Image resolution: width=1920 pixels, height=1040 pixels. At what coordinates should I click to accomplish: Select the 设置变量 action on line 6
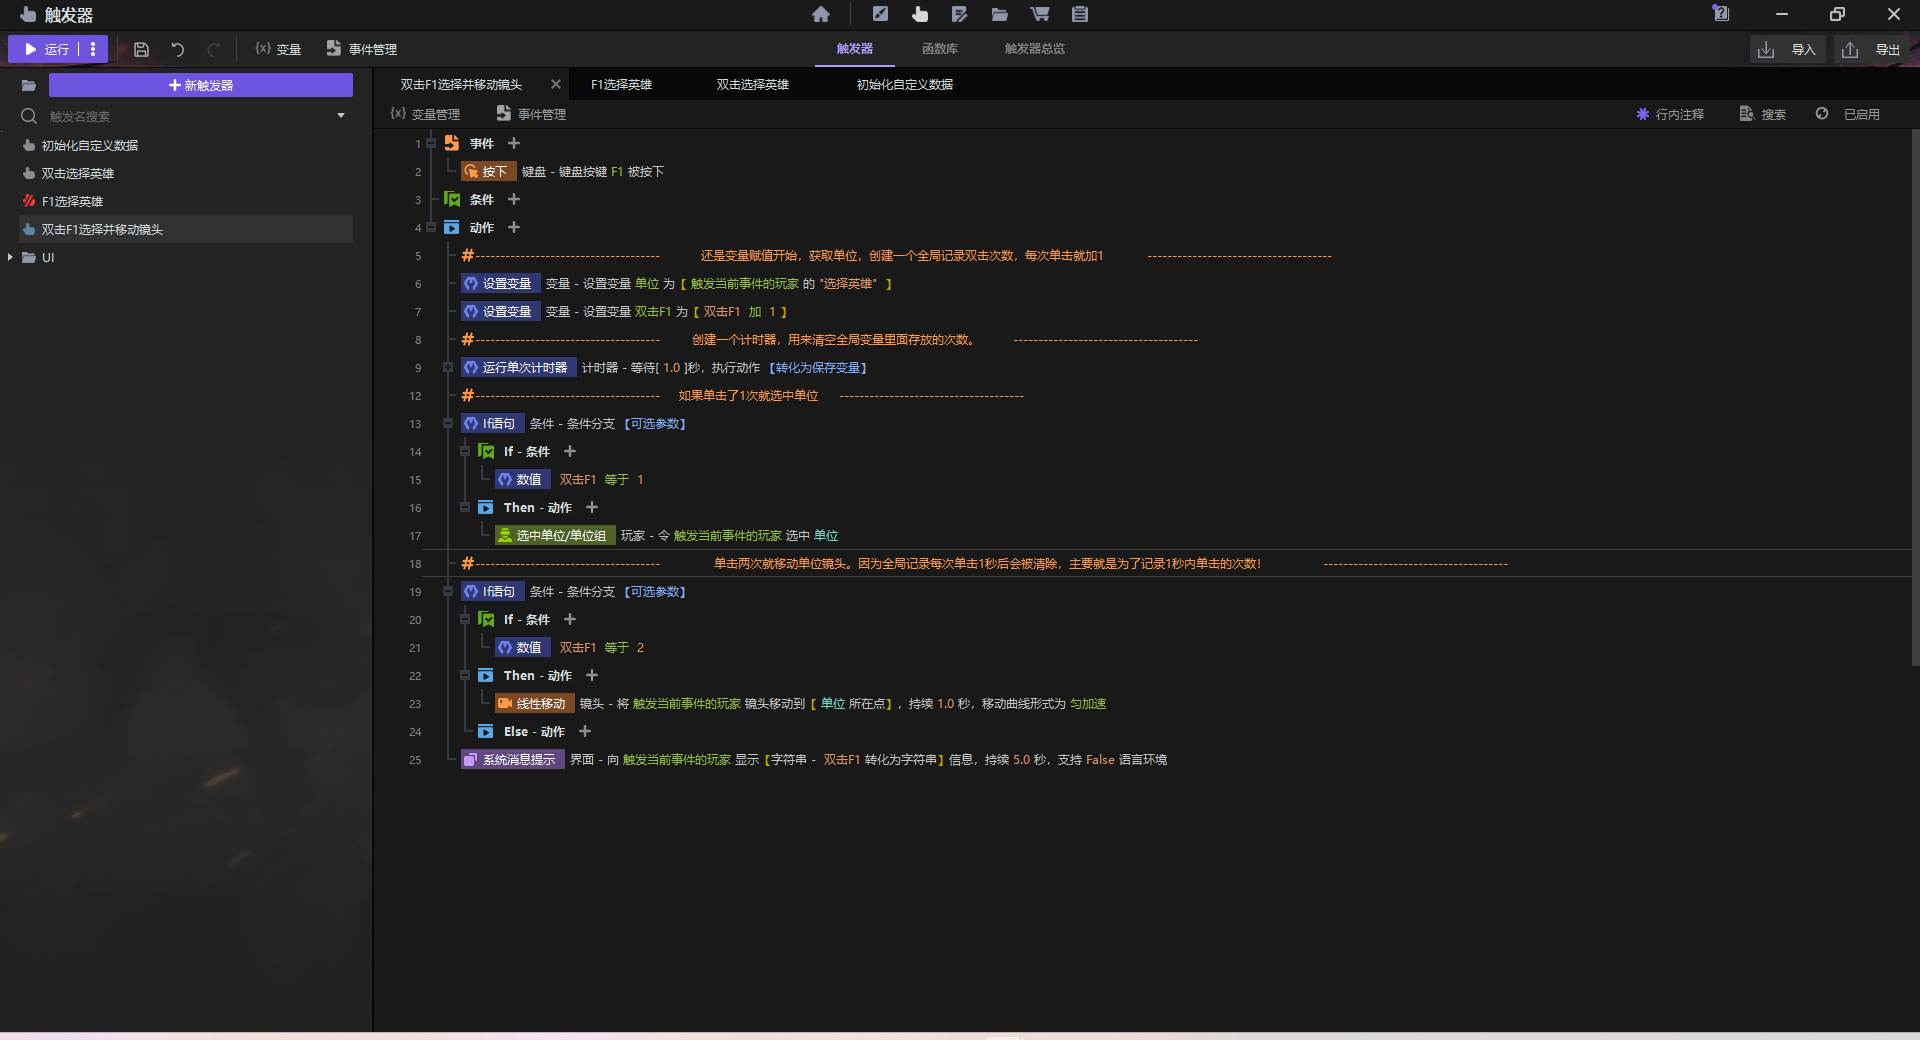[x=500, y=283]
